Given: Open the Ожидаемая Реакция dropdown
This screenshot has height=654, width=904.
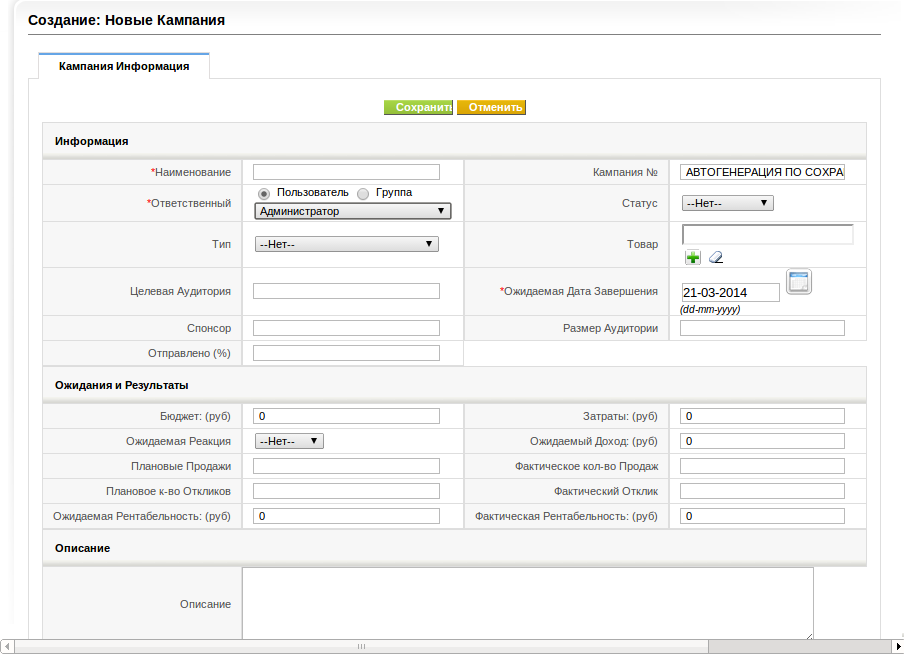Looking at the screenshot, I should (x=289, y=441).
